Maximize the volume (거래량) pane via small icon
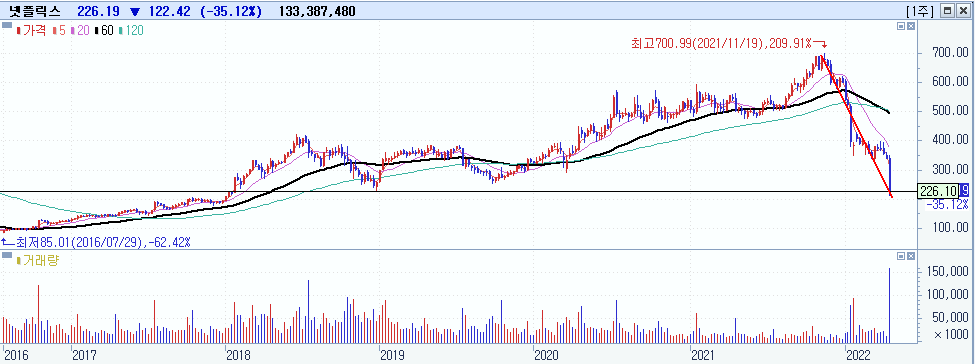Image resolution: width=975 pixels, height=364 pixels. [901, 256]
